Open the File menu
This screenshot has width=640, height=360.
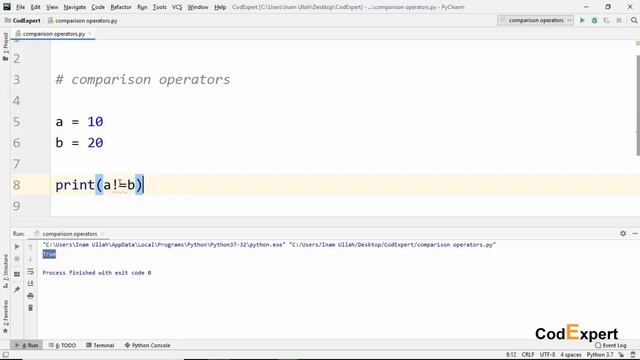(20, 7)
